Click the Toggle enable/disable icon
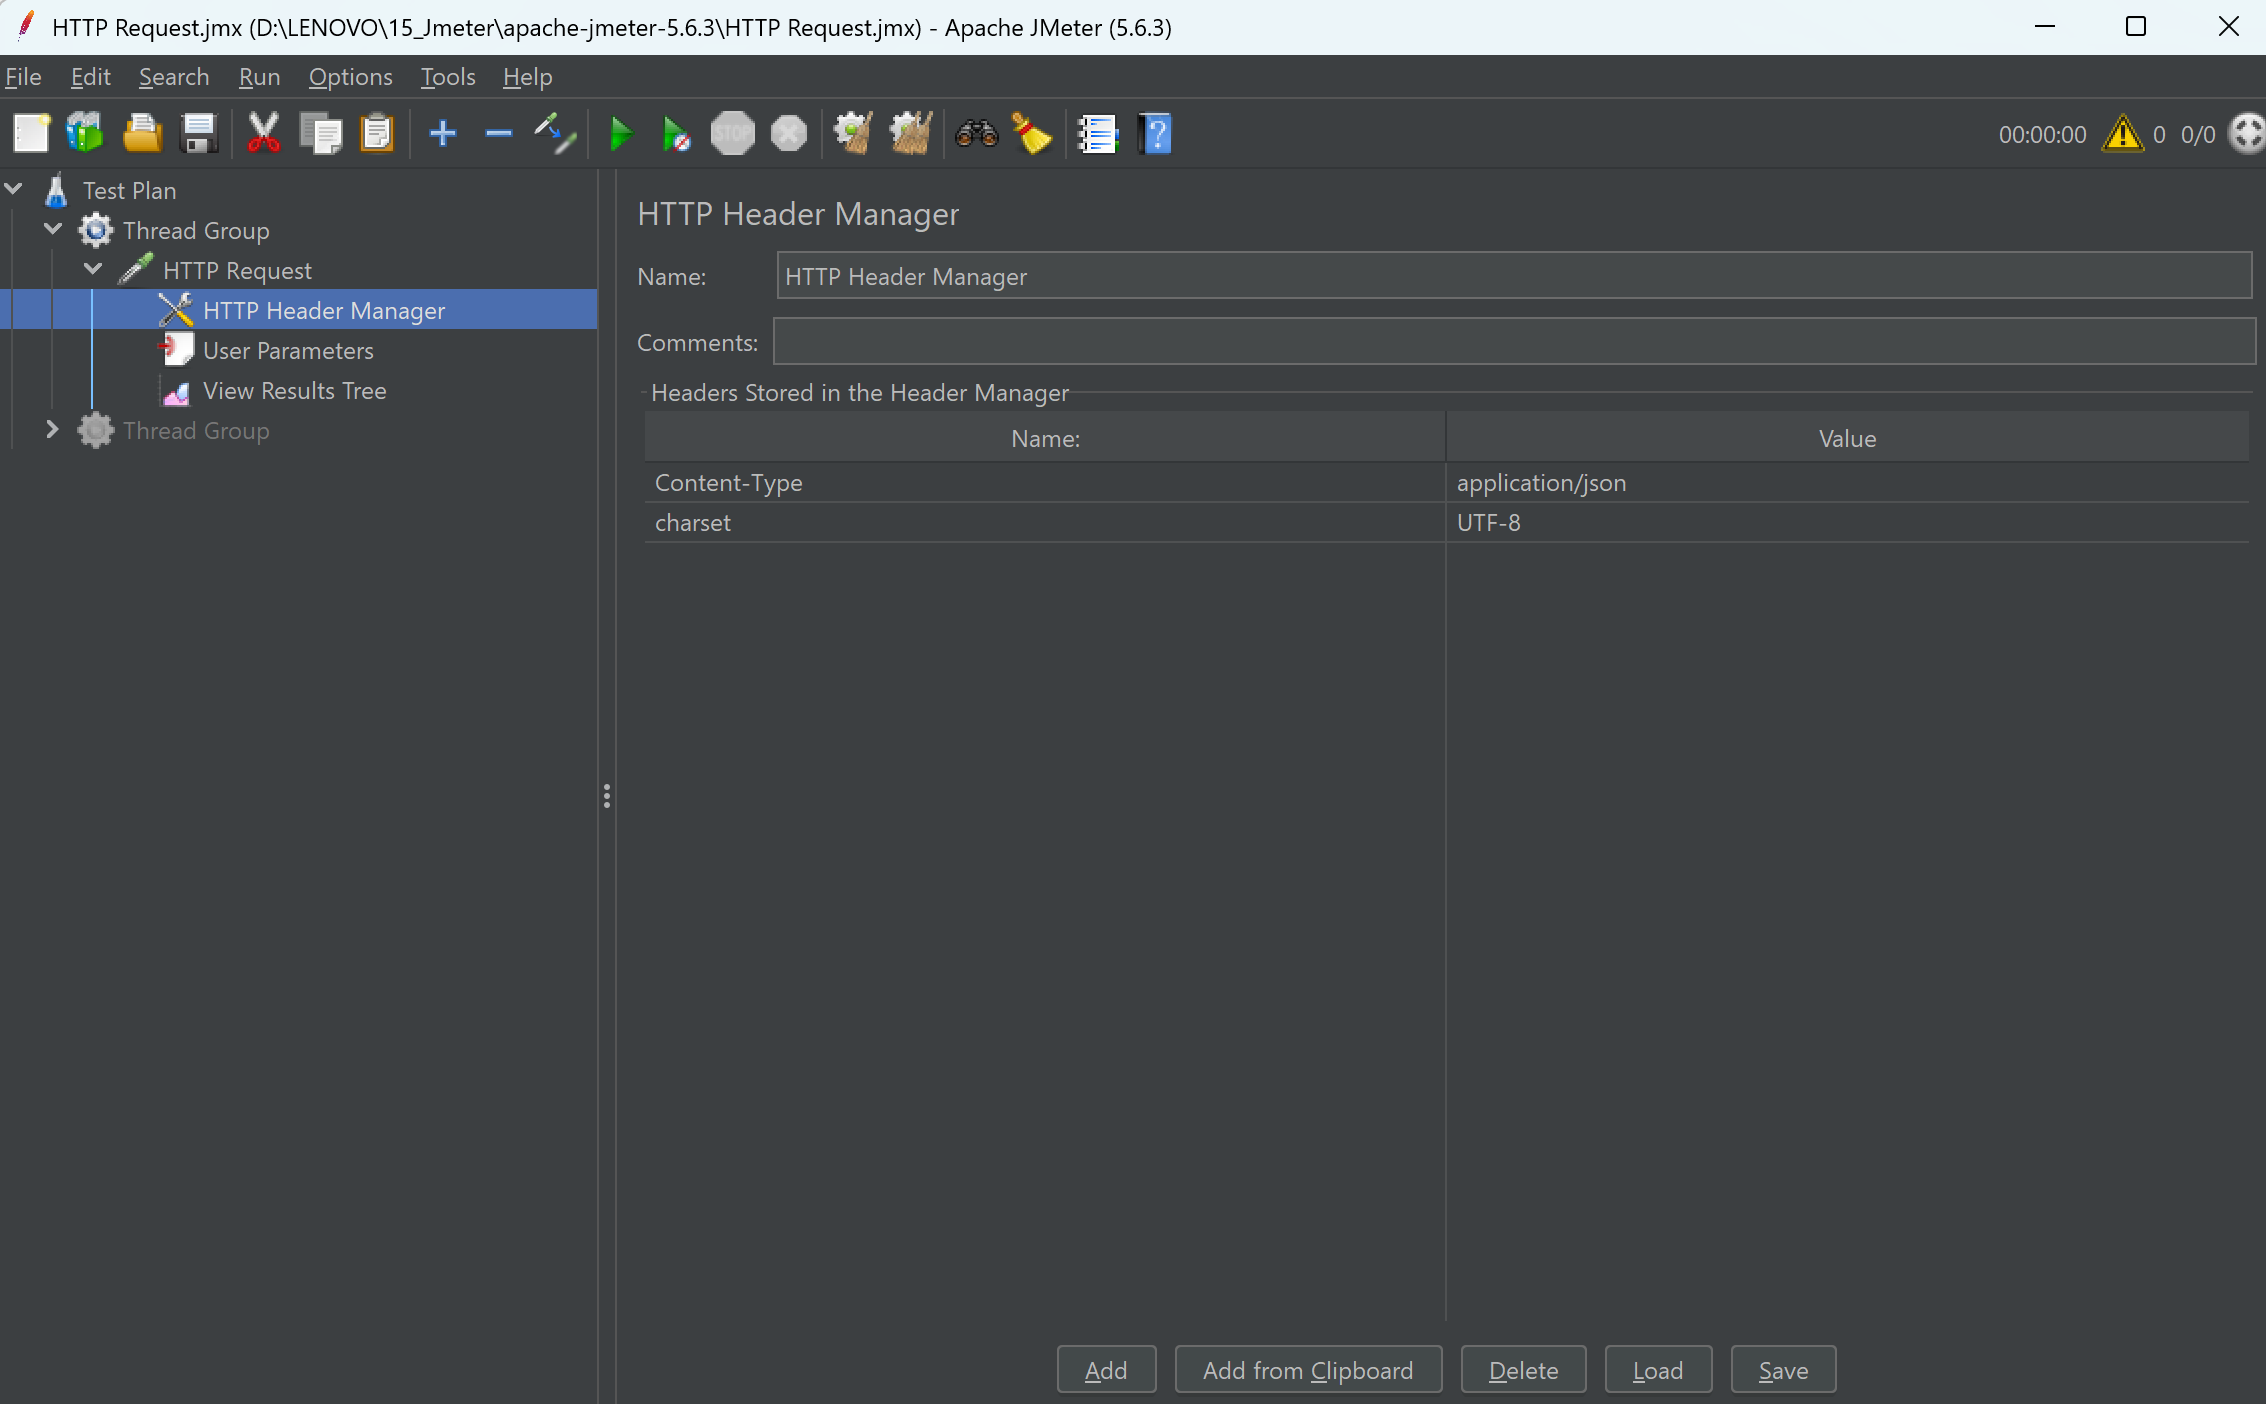 [555, 133]
